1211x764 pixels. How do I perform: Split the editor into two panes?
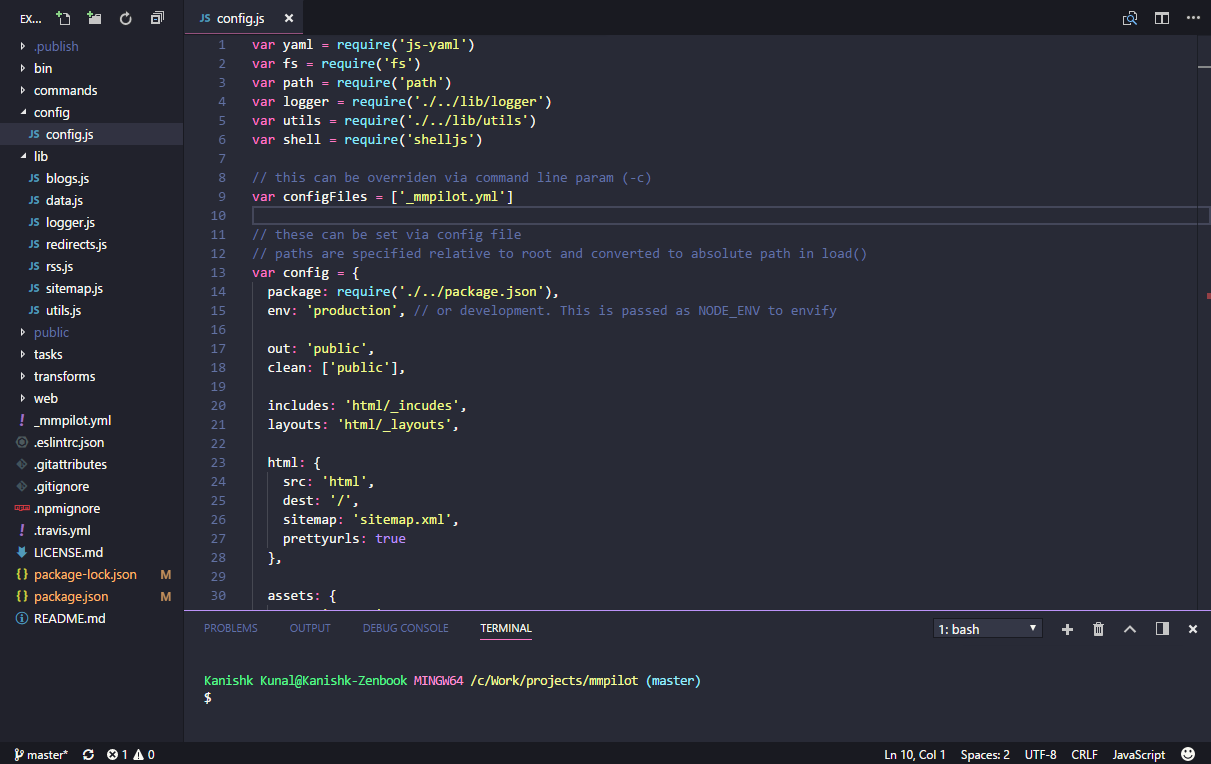point(1163,18)
